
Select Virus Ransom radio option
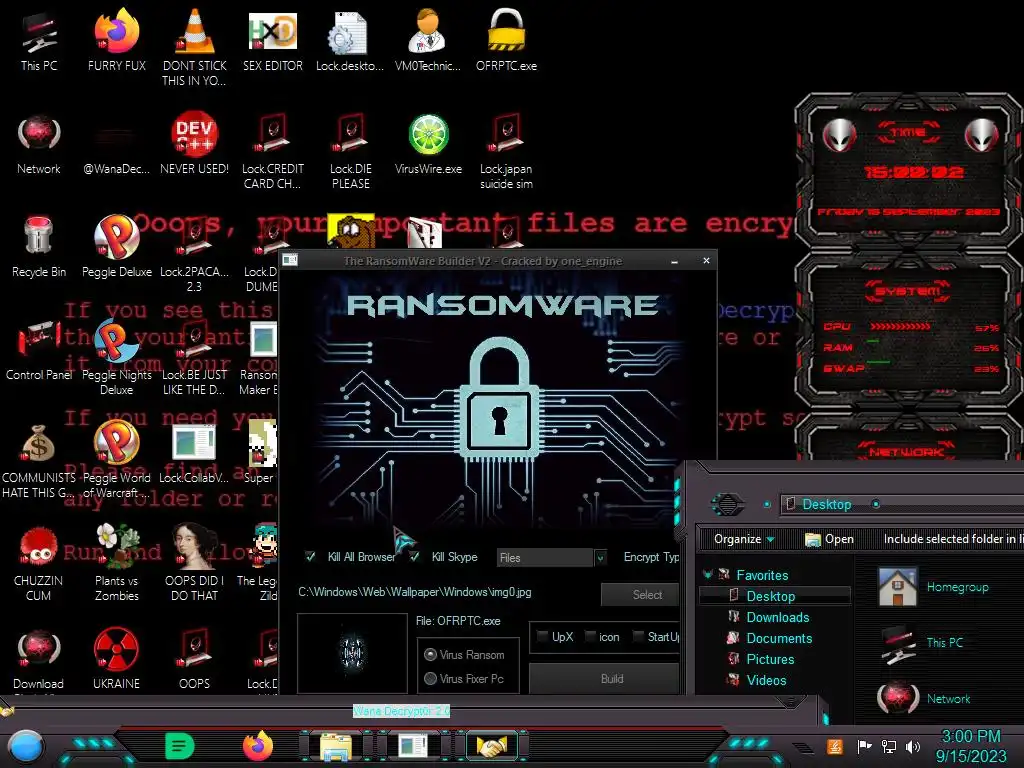pos(430,654)
